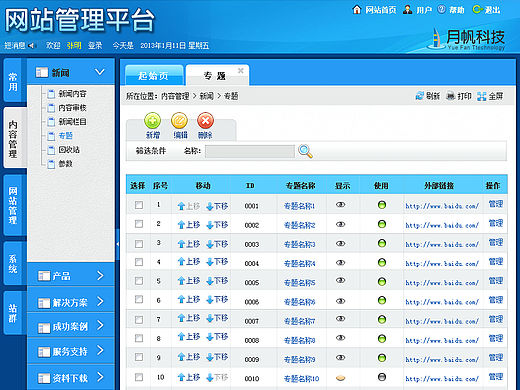Move row 0001 down with 下移
This screenshot has width=520, height=390.
pyautogui.click(x=217, y=206)
